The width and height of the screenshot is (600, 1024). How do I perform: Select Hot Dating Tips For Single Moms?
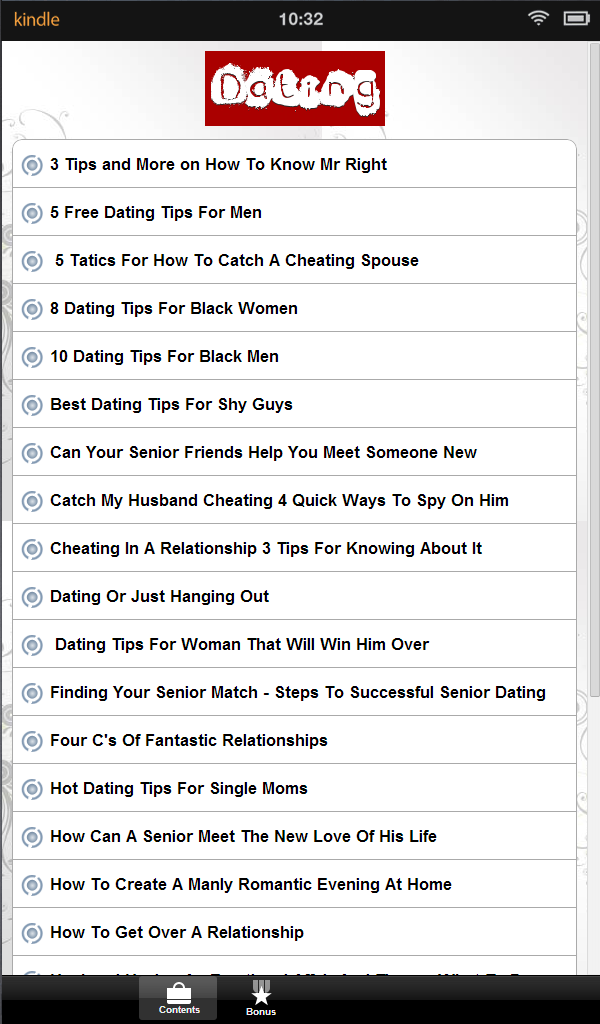tap(179, 788)
